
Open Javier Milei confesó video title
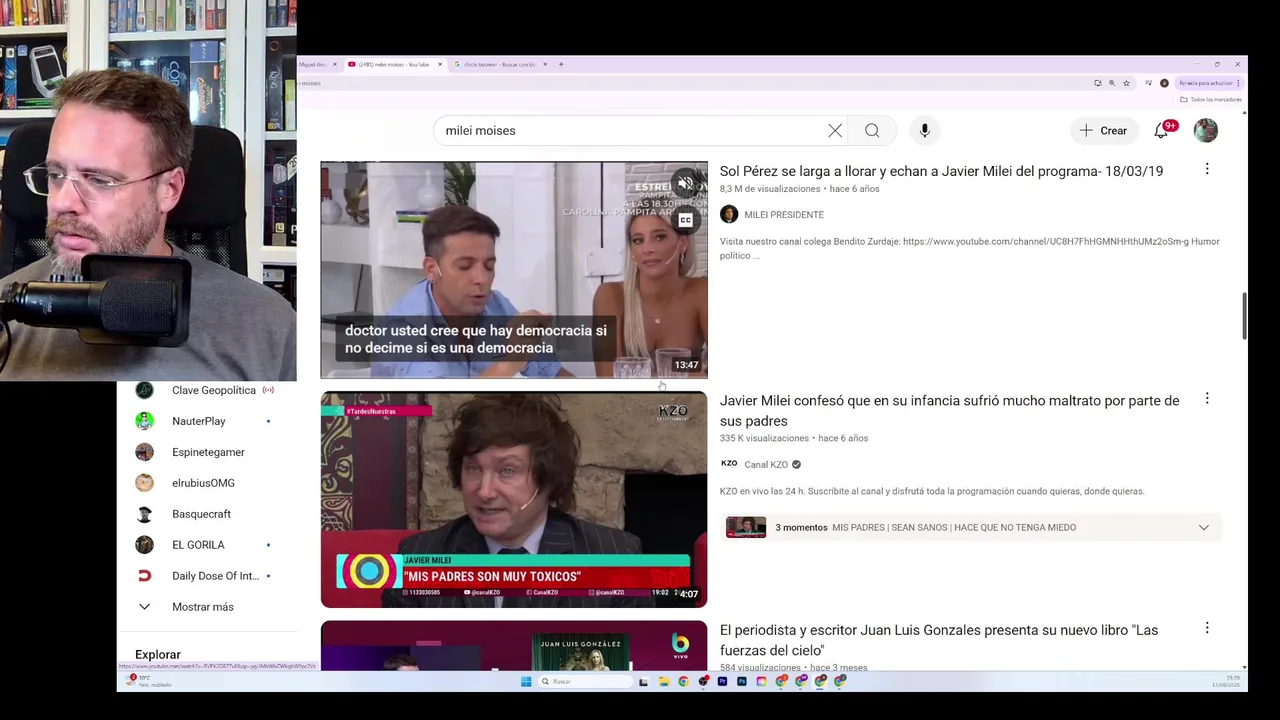pyautogui.click(x=950, y=411)
